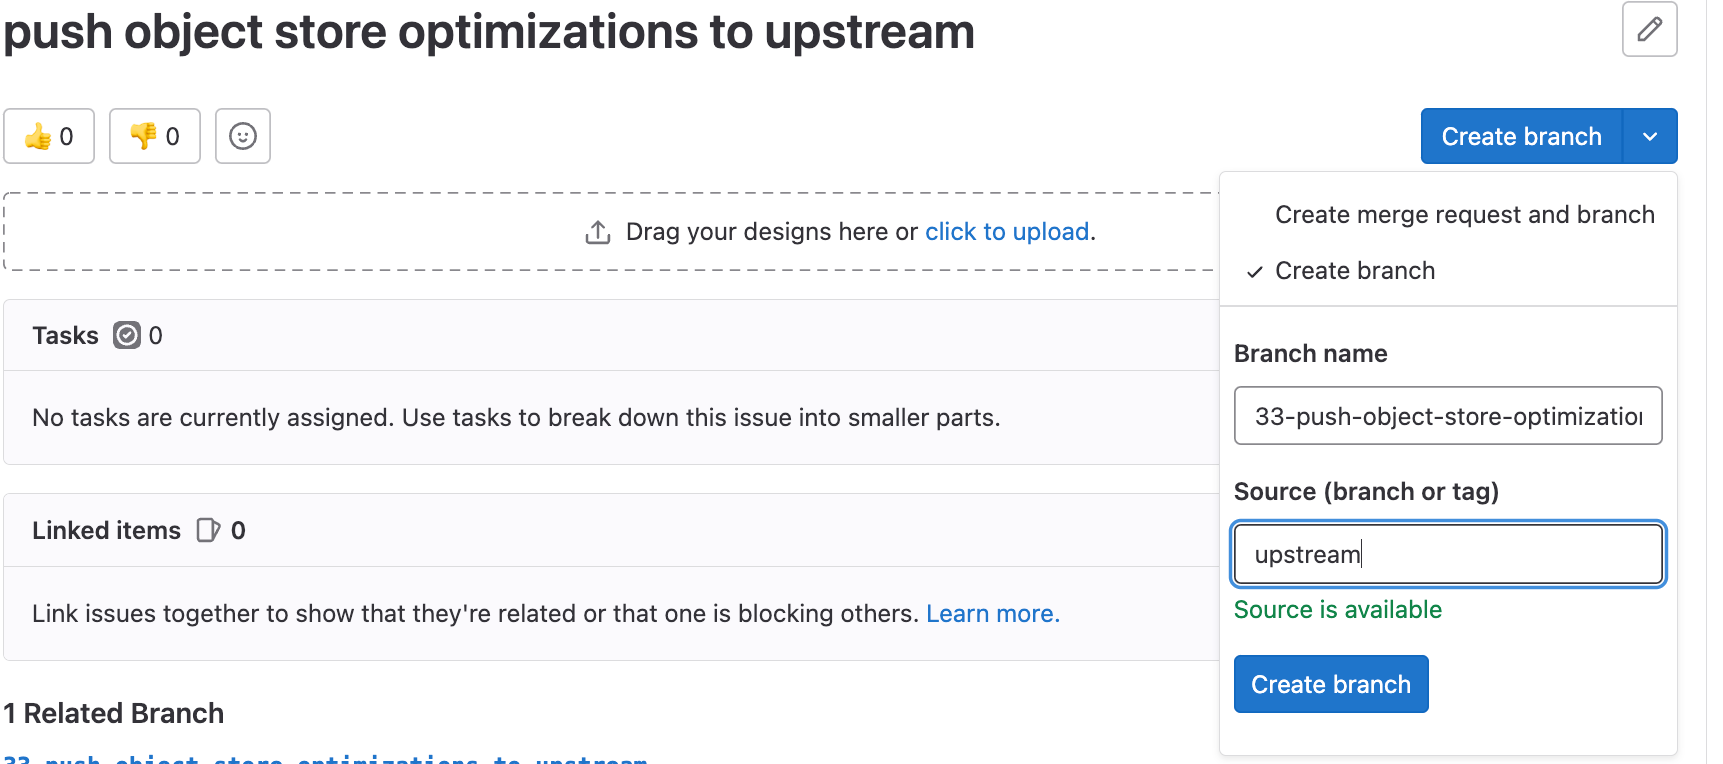1723x764 pixels.
Task: Open the related branch link
Action: point(325,758)
